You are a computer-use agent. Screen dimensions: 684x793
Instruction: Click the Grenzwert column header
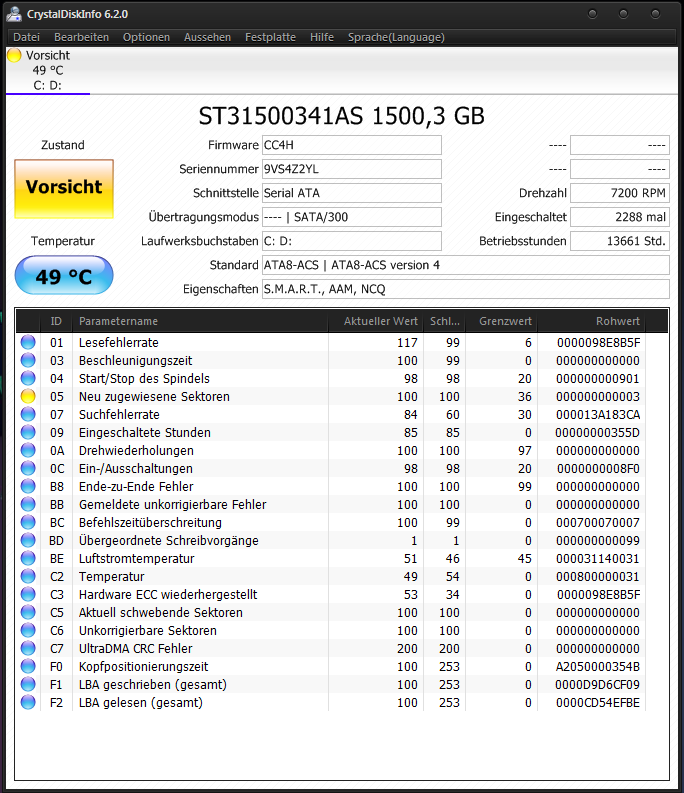pyautogui.click(x=501, y=321)
